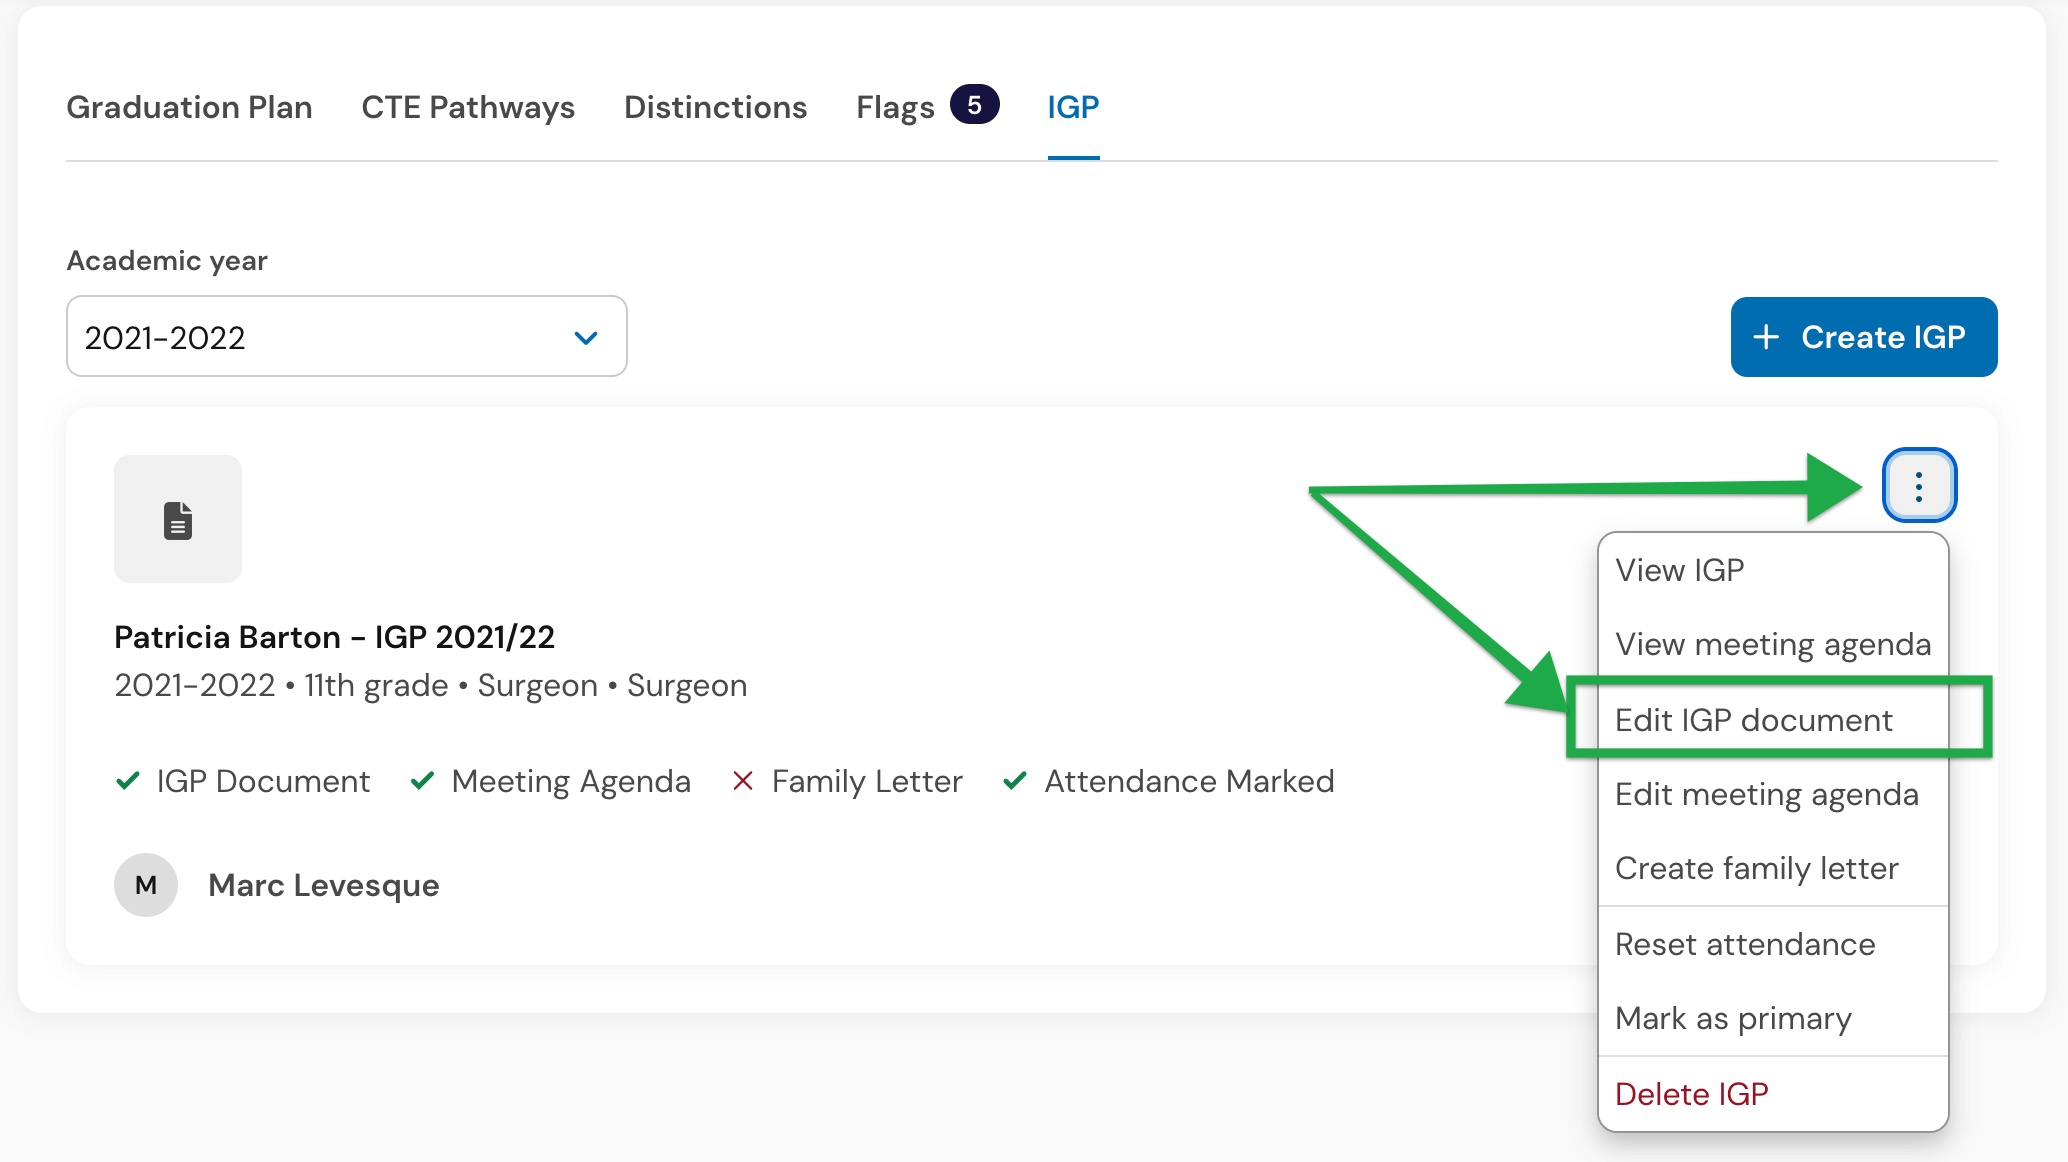Viewport: 2068px width, 1162px height.
Task: Select View IGP in the menu
Action: click(x=1773, y=570)
